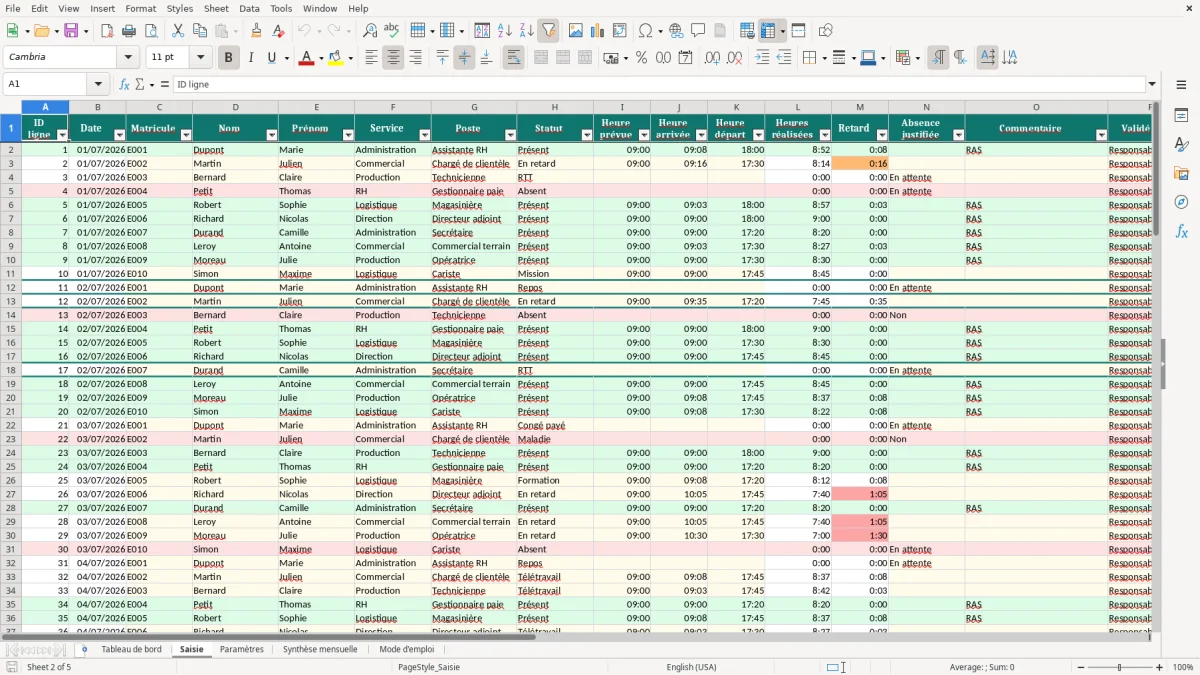Click the Copy icon
This screenshot has width=1200, height=675.
200,31
